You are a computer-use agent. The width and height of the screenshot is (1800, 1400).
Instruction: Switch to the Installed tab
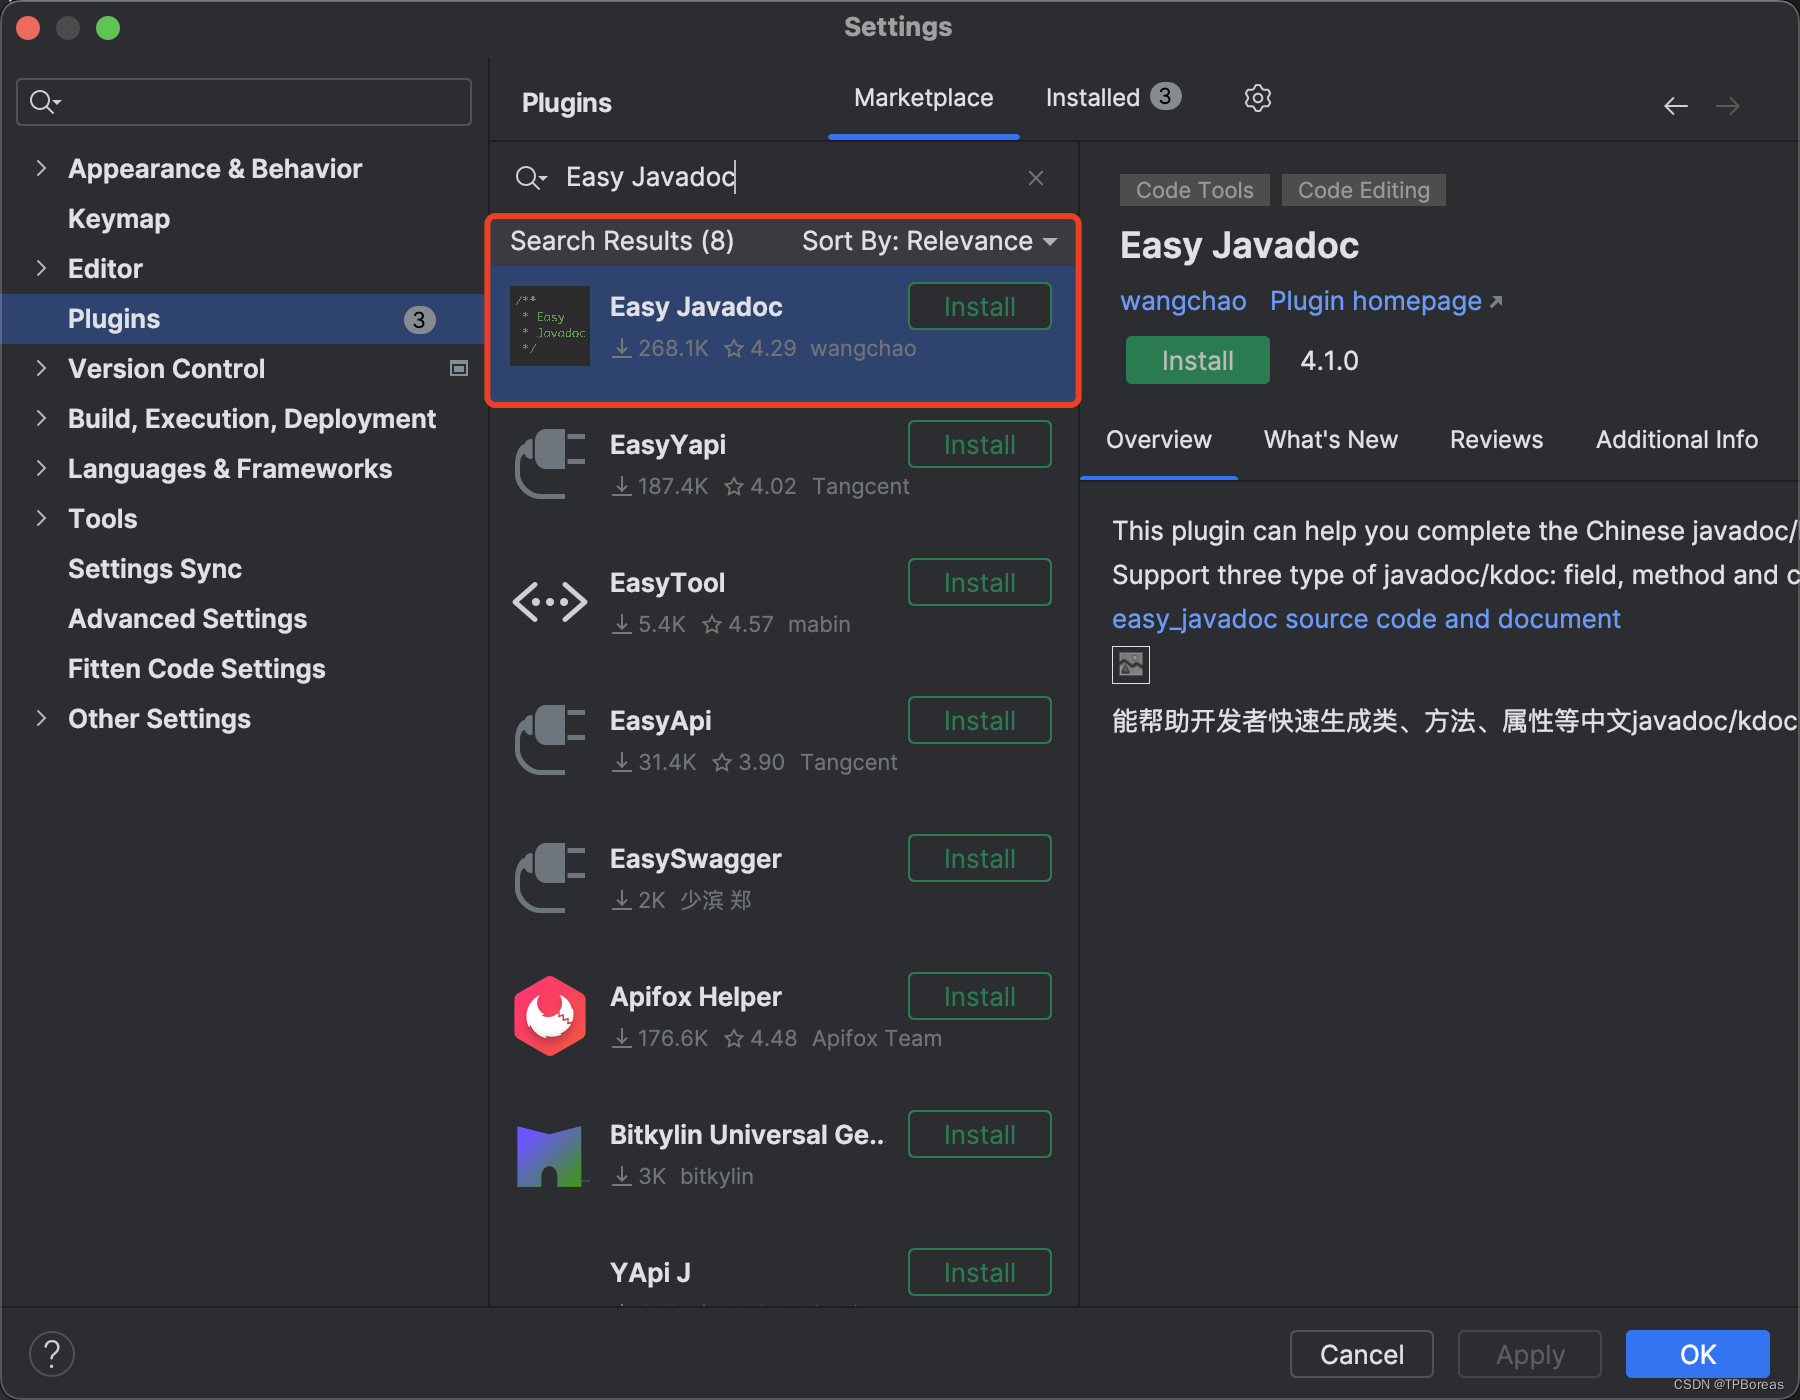click(x=1093, y=97)
